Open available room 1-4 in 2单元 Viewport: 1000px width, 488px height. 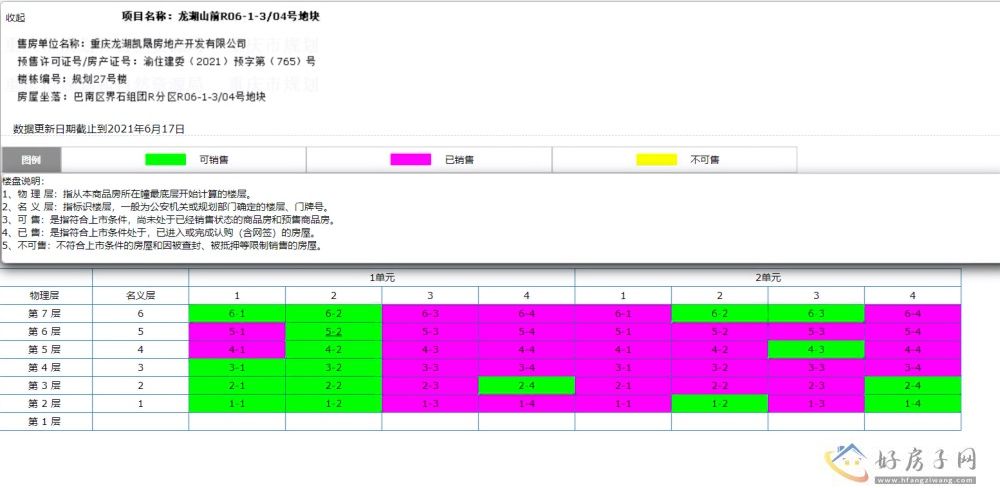point(913,403)
